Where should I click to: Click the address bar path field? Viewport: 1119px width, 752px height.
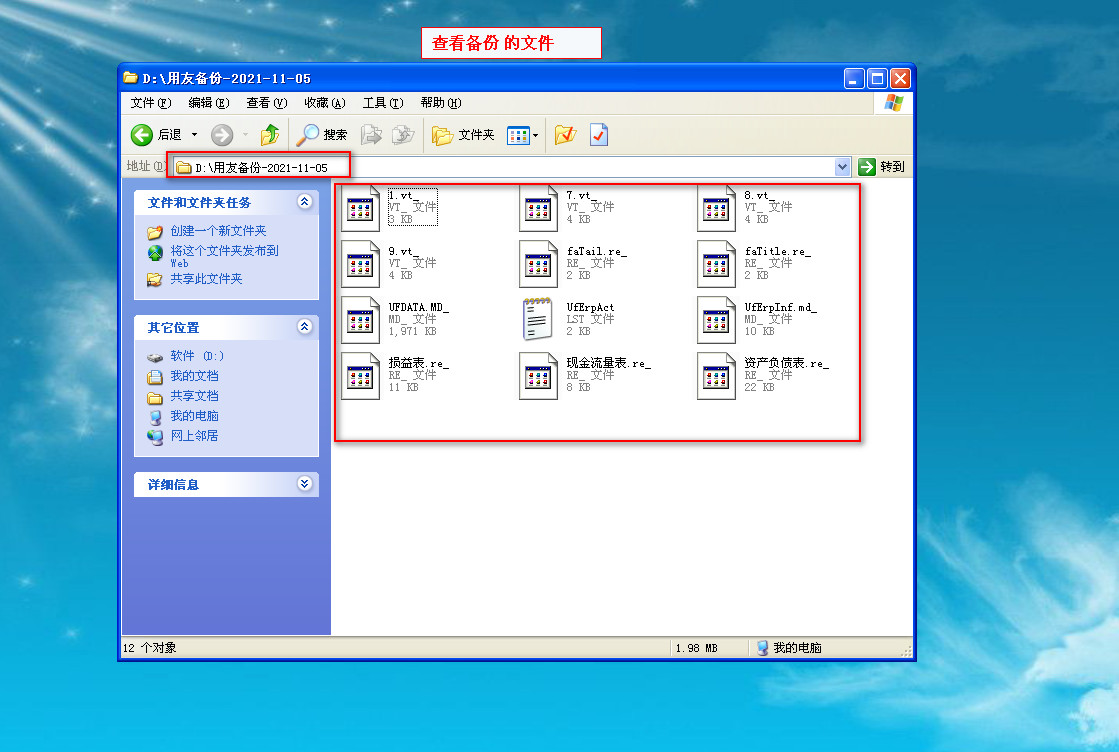pos(500,167)
